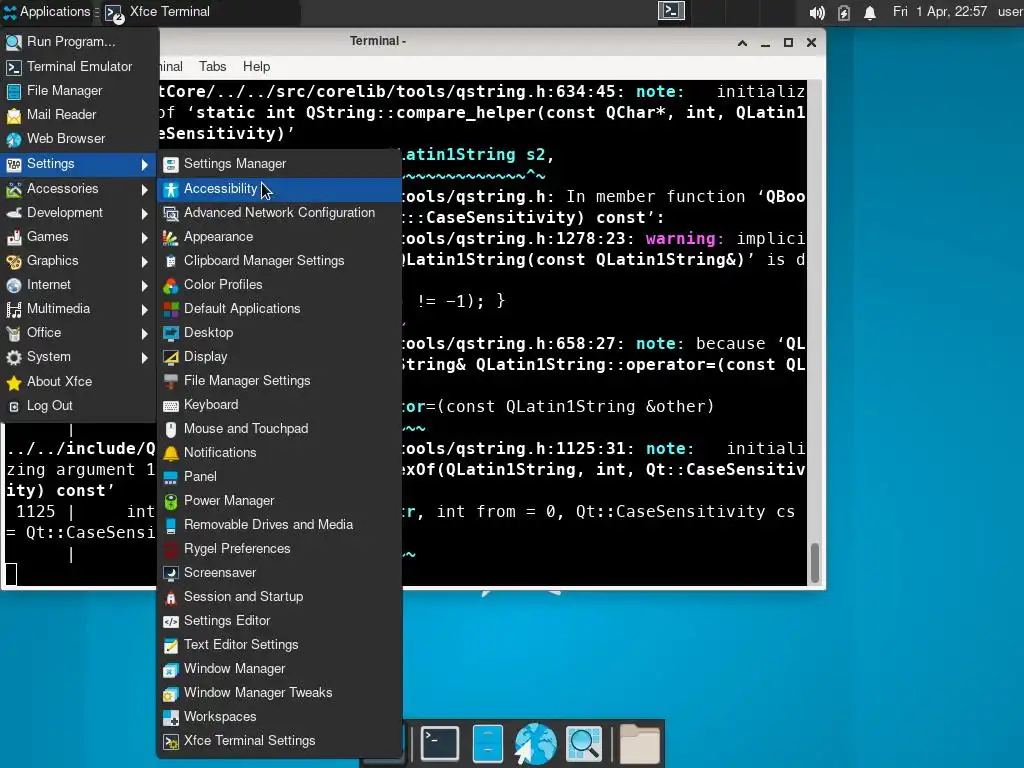
Task: Open File Manager from Applications menu
Action: coord(78,91)
